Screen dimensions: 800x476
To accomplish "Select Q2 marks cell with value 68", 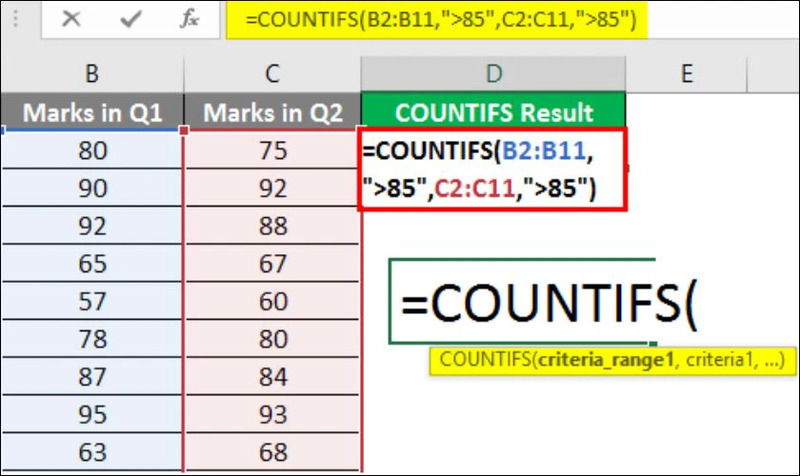I will [272, 452].
